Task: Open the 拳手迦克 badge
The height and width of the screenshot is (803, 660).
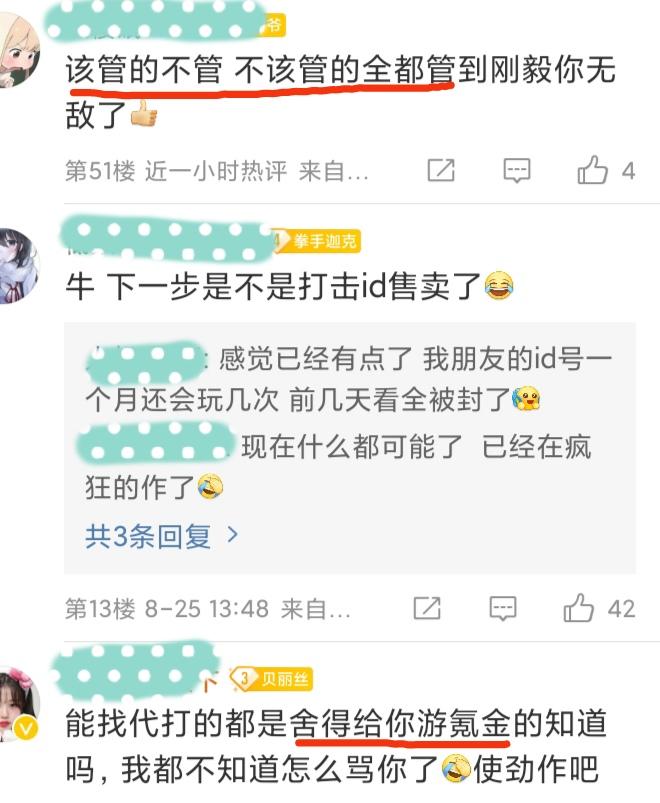Action: click(x=317, y=241)
